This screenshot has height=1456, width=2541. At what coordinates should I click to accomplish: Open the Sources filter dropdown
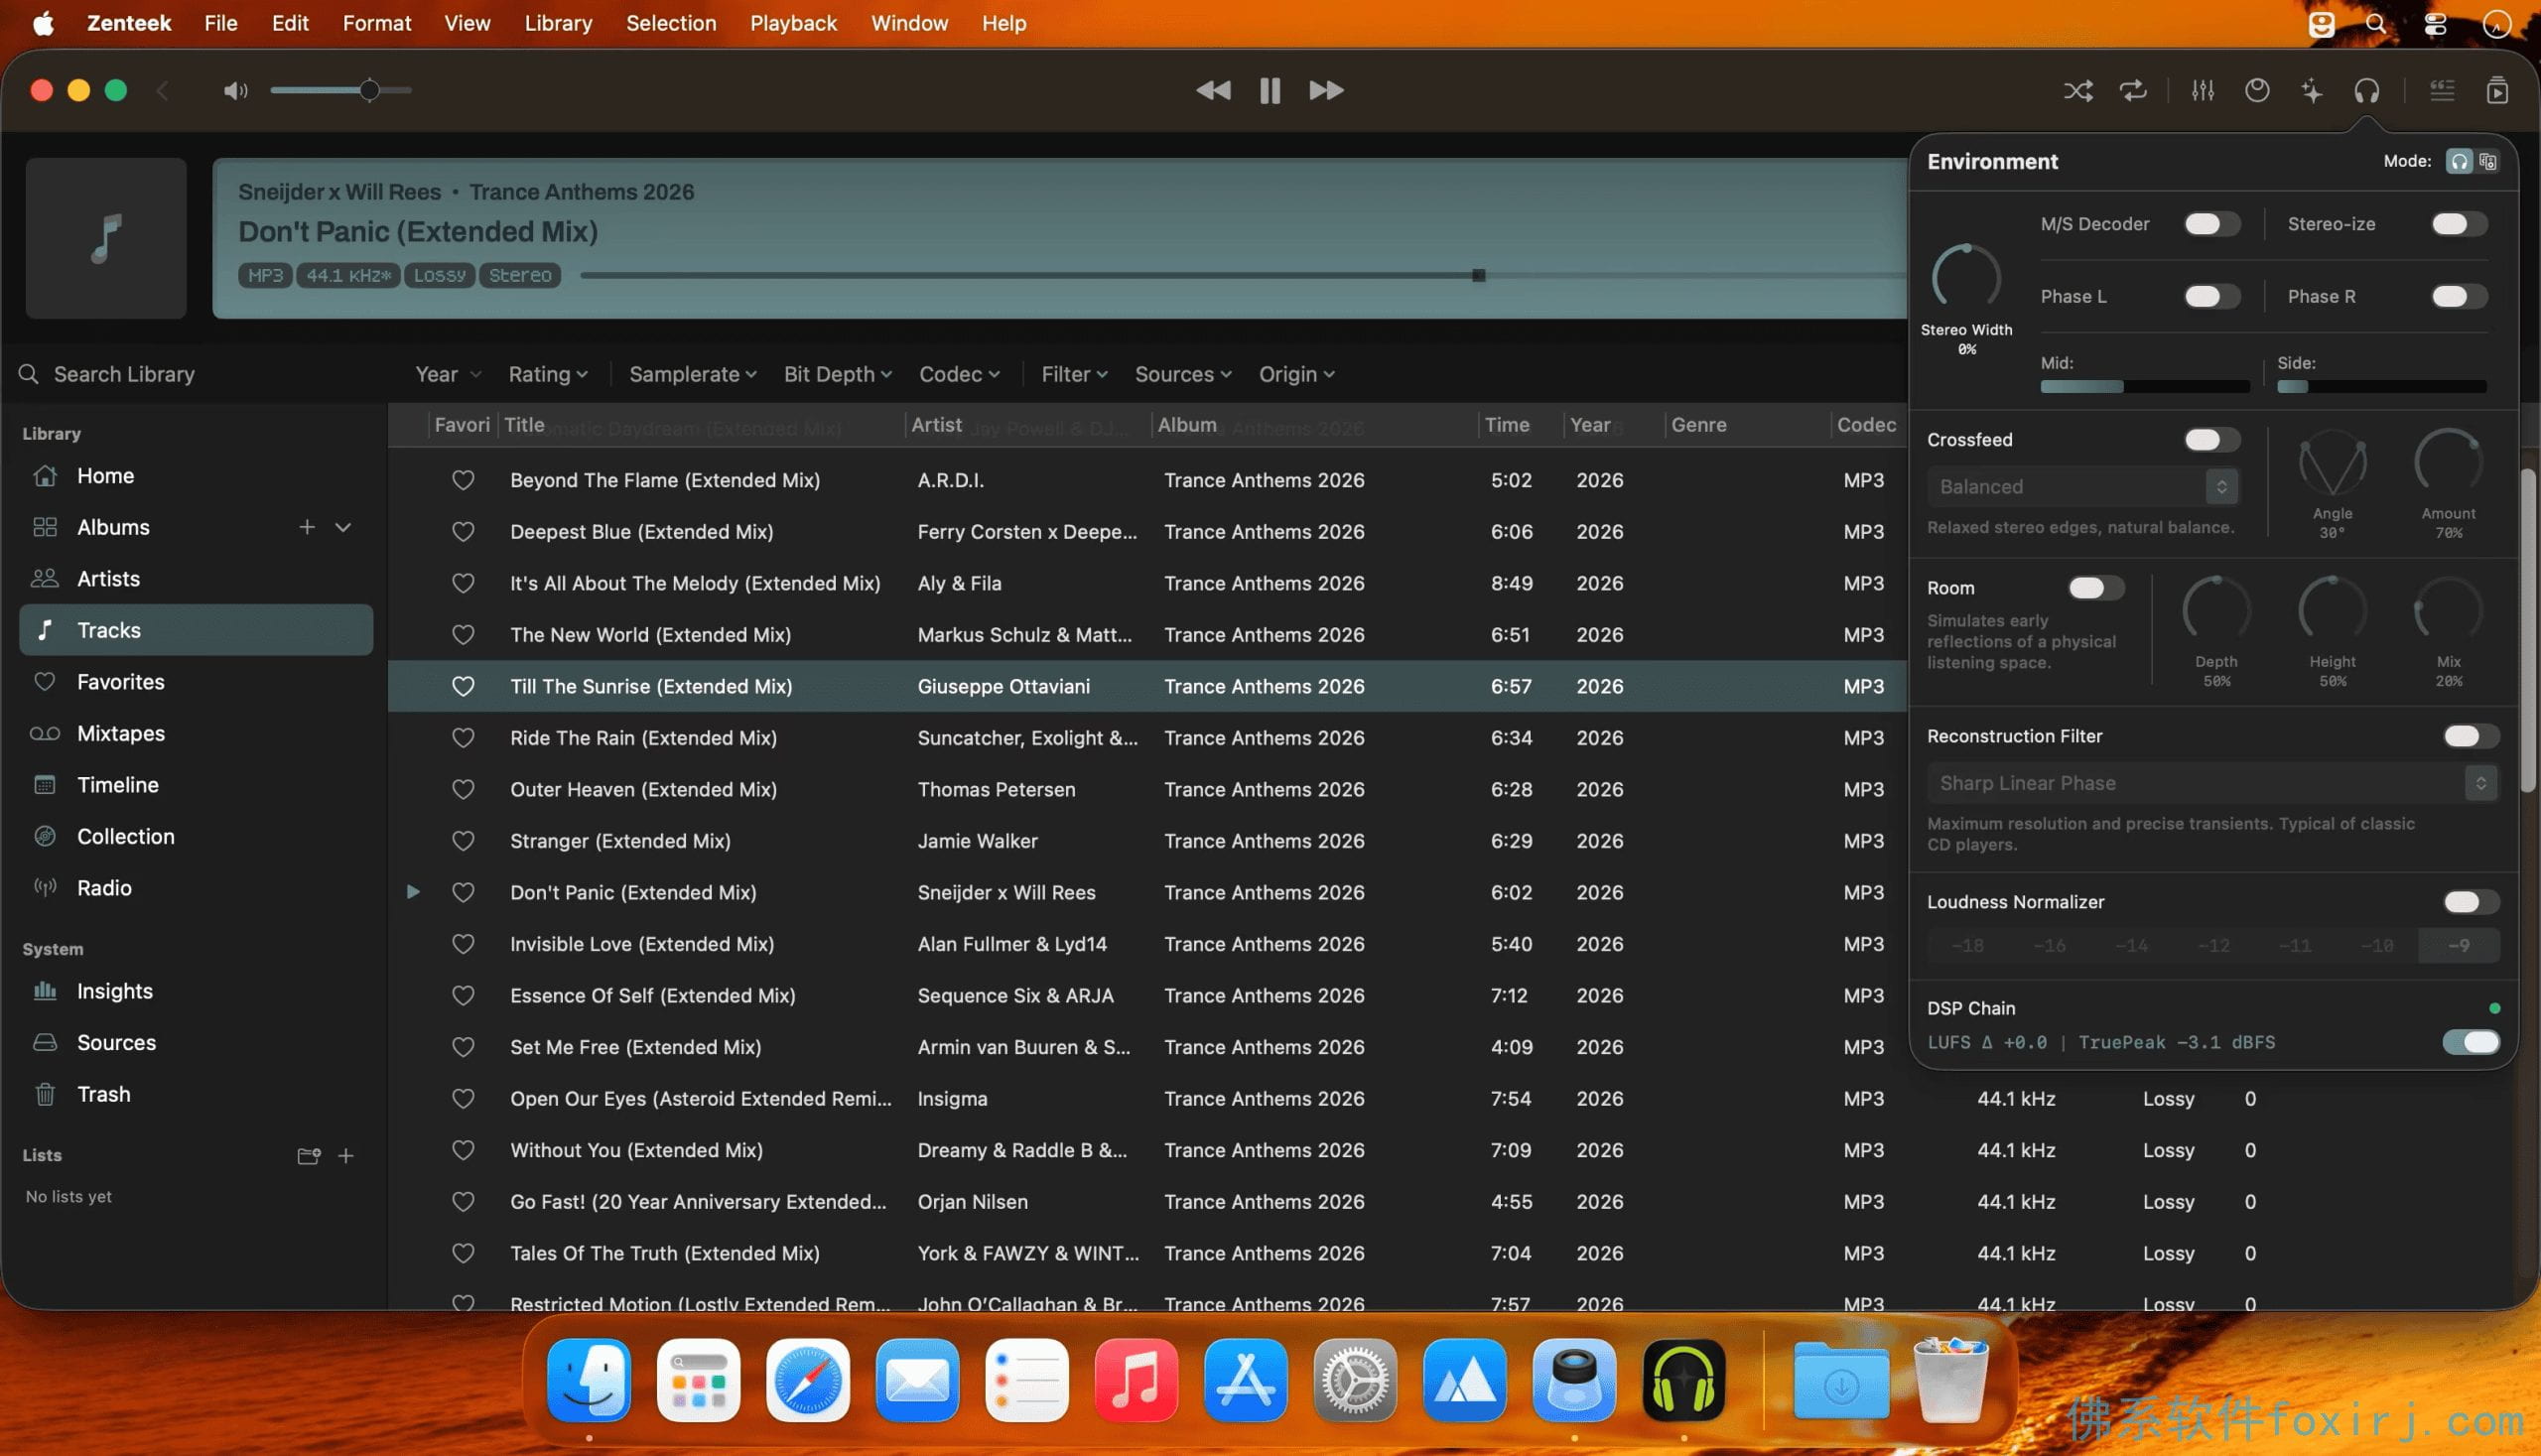(1183, 374)
